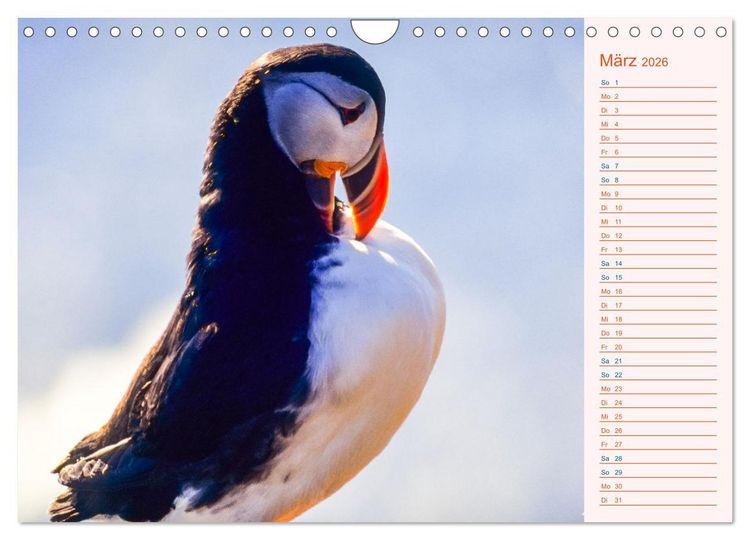Select the date row Do 12
Screen dimensions: 750x540
pos(658,235)
